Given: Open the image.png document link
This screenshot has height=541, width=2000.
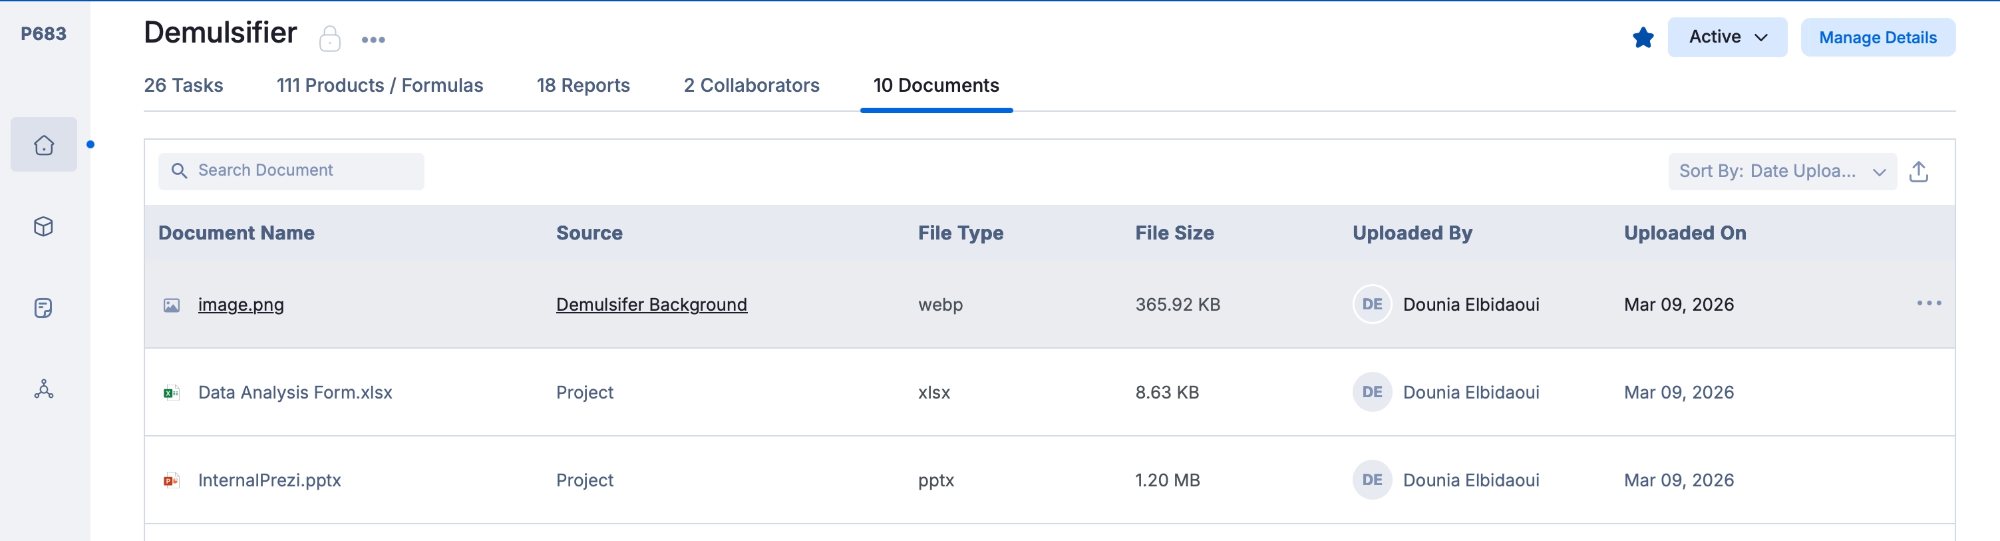Looking at the screenshot, I should click(241, 305).
